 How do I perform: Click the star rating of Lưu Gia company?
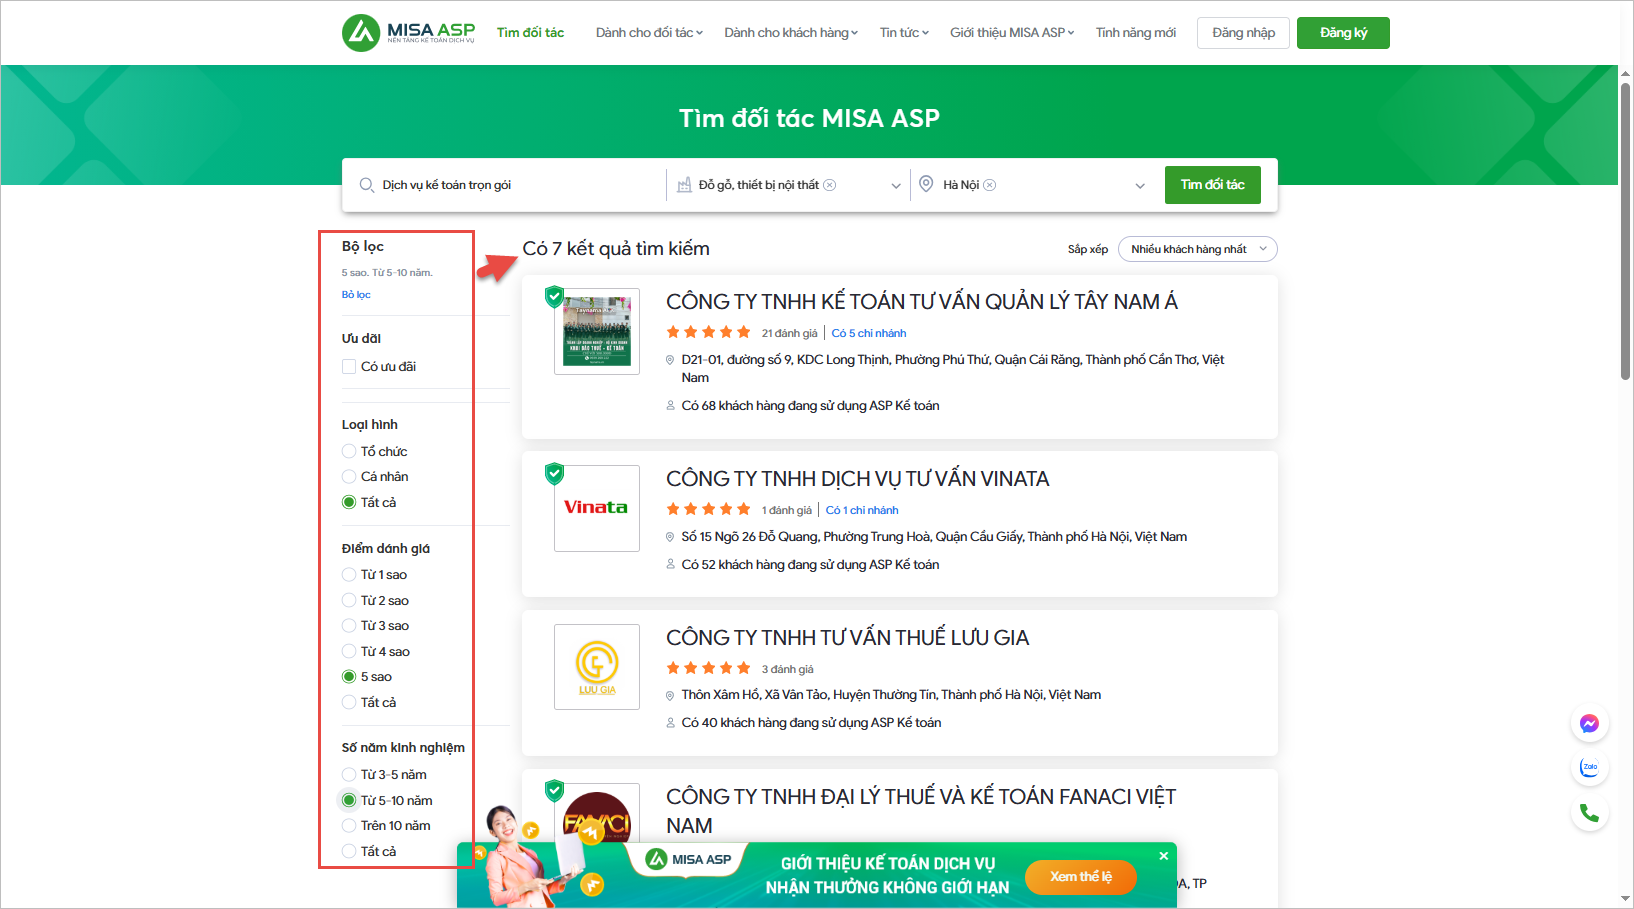pyautogui.click(x=708, y=668)
